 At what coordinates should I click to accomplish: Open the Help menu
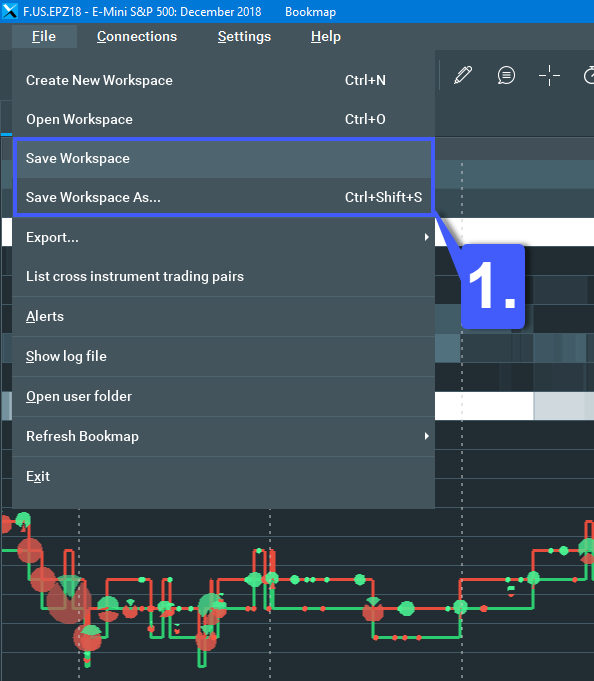pyautogui.click(x=326, y=36)
